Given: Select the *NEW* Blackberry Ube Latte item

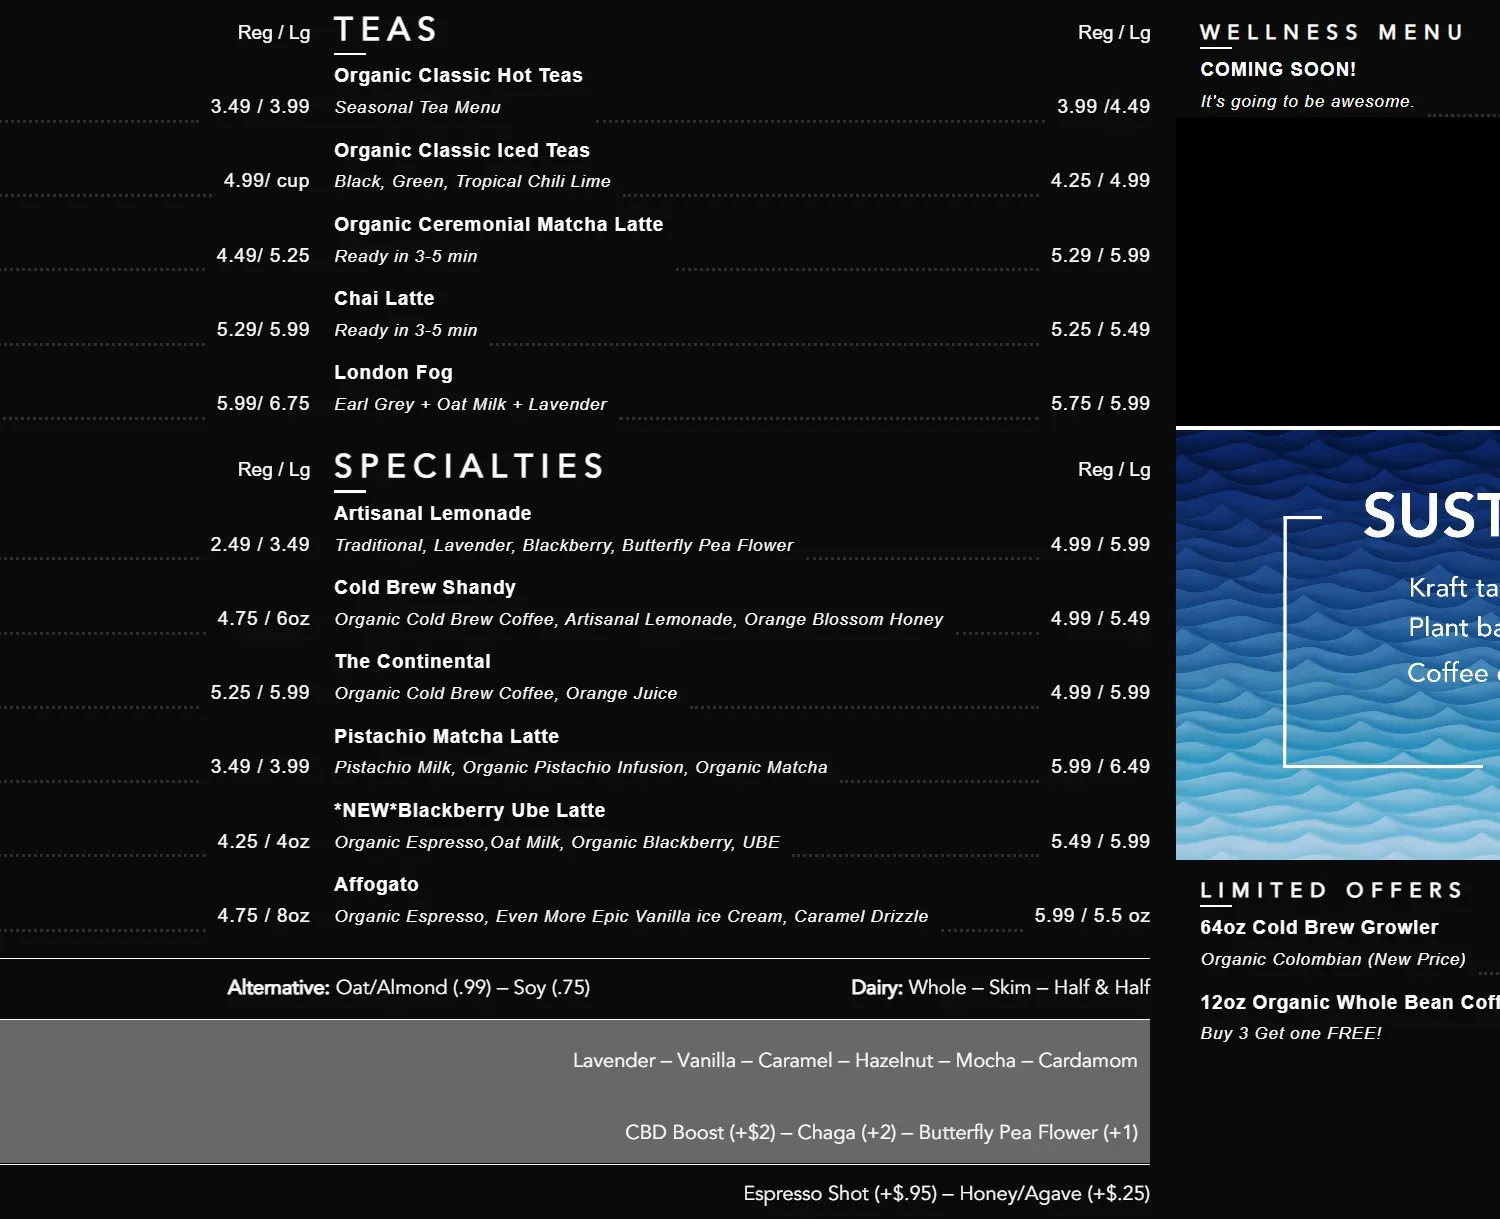Looking at the screenshot, I should (470, 810).
